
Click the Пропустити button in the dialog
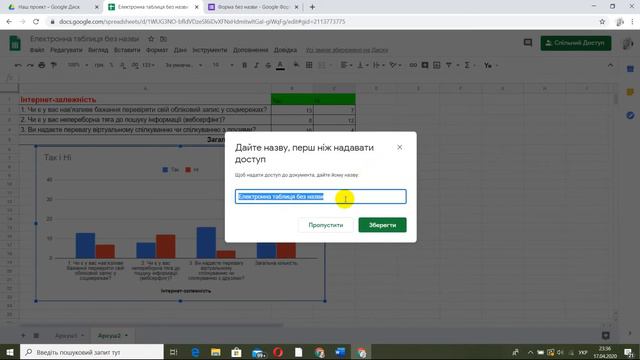pyautogui.click(x=326, y=225)
